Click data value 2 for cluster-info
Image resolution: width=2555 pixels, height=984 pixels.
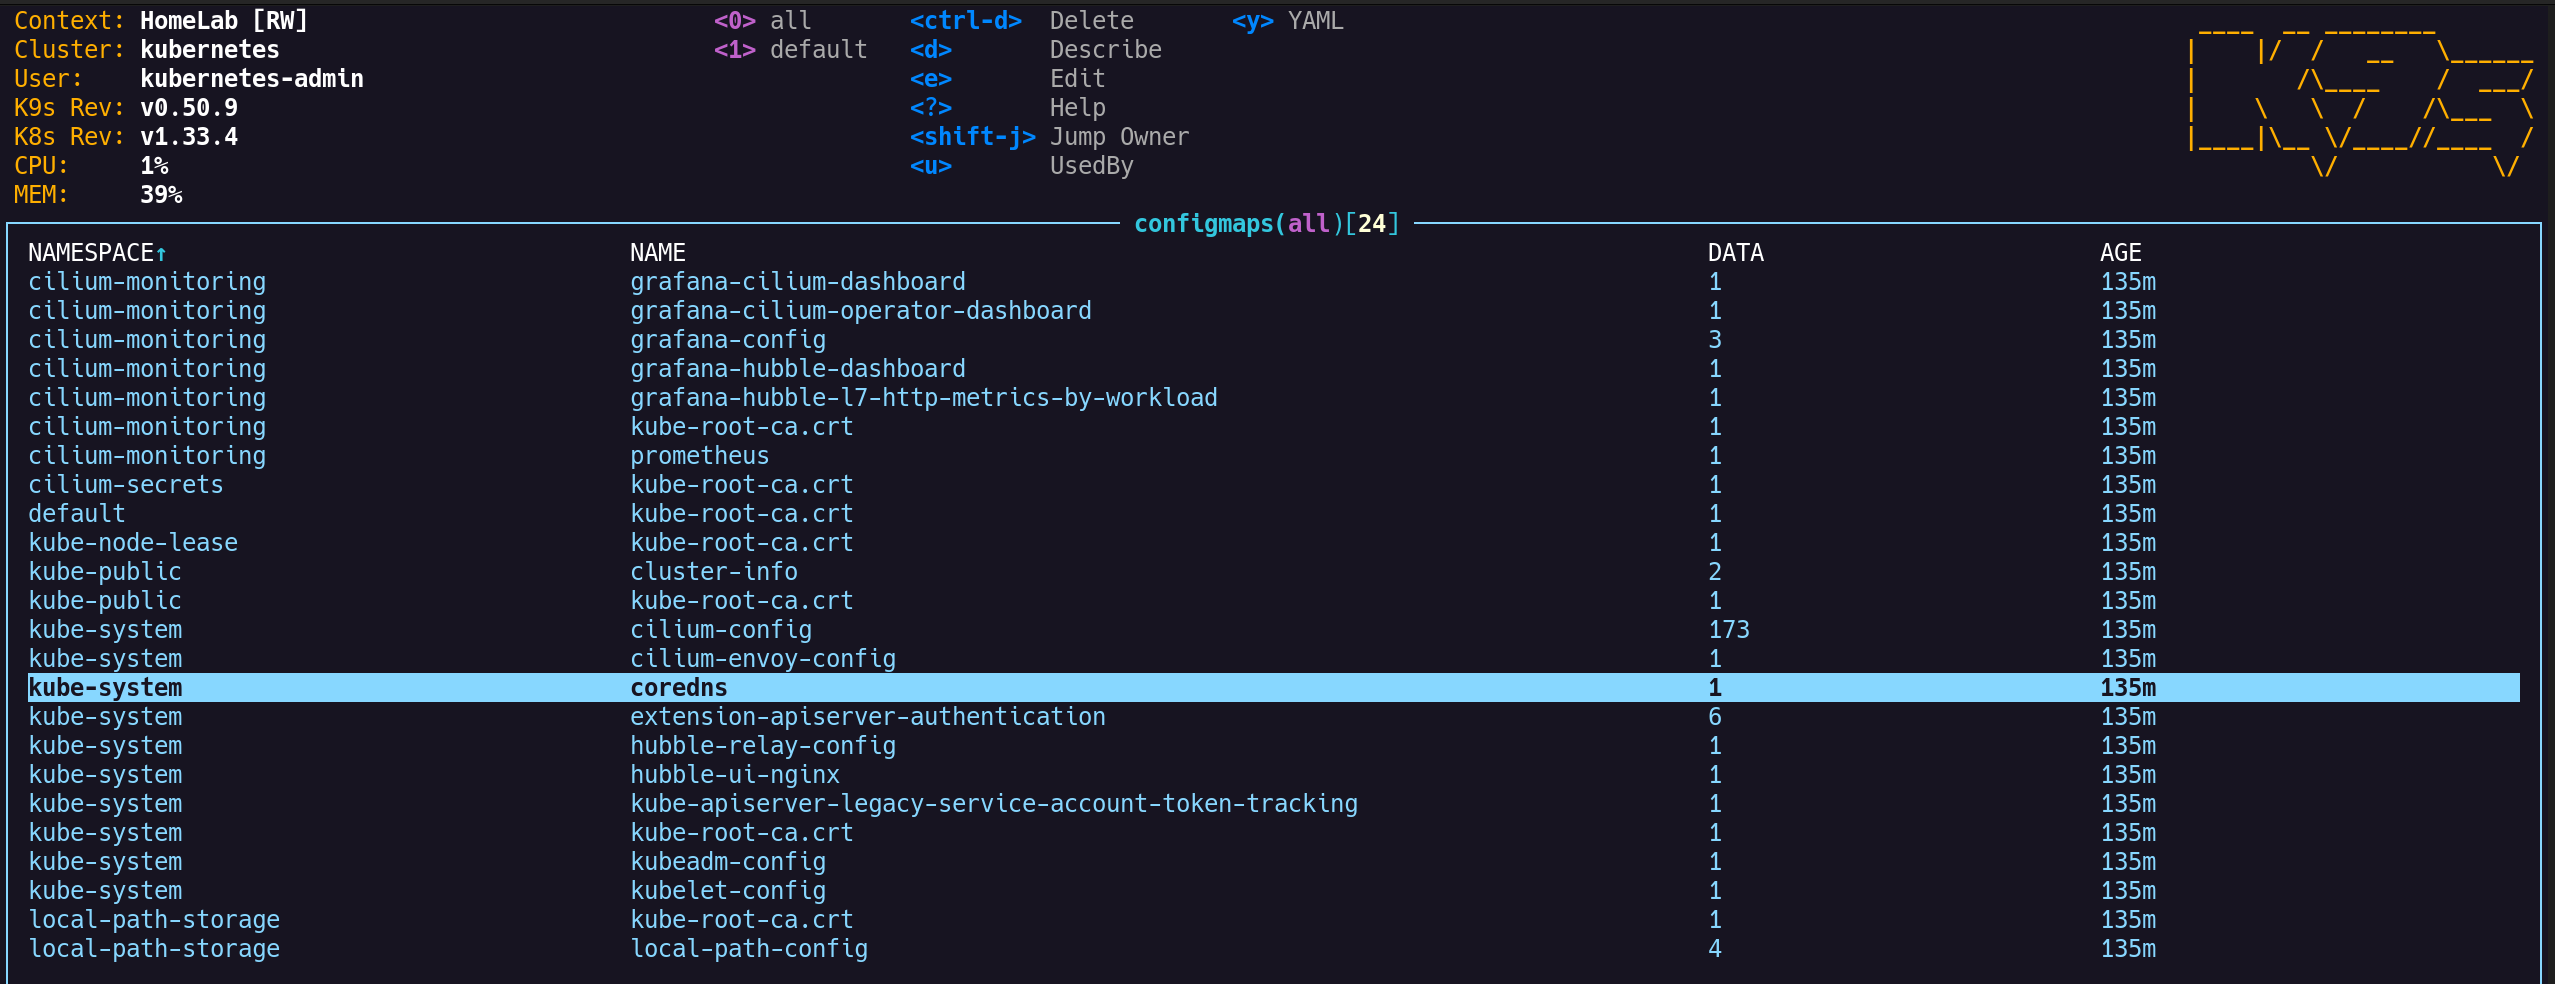(1715, 572)
